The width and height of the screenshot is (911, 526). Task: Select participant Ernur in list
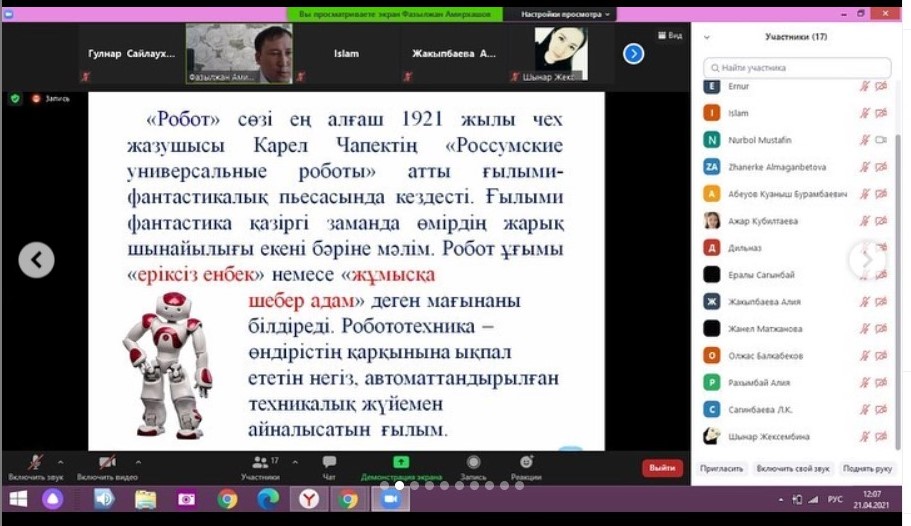click(796, 87)
